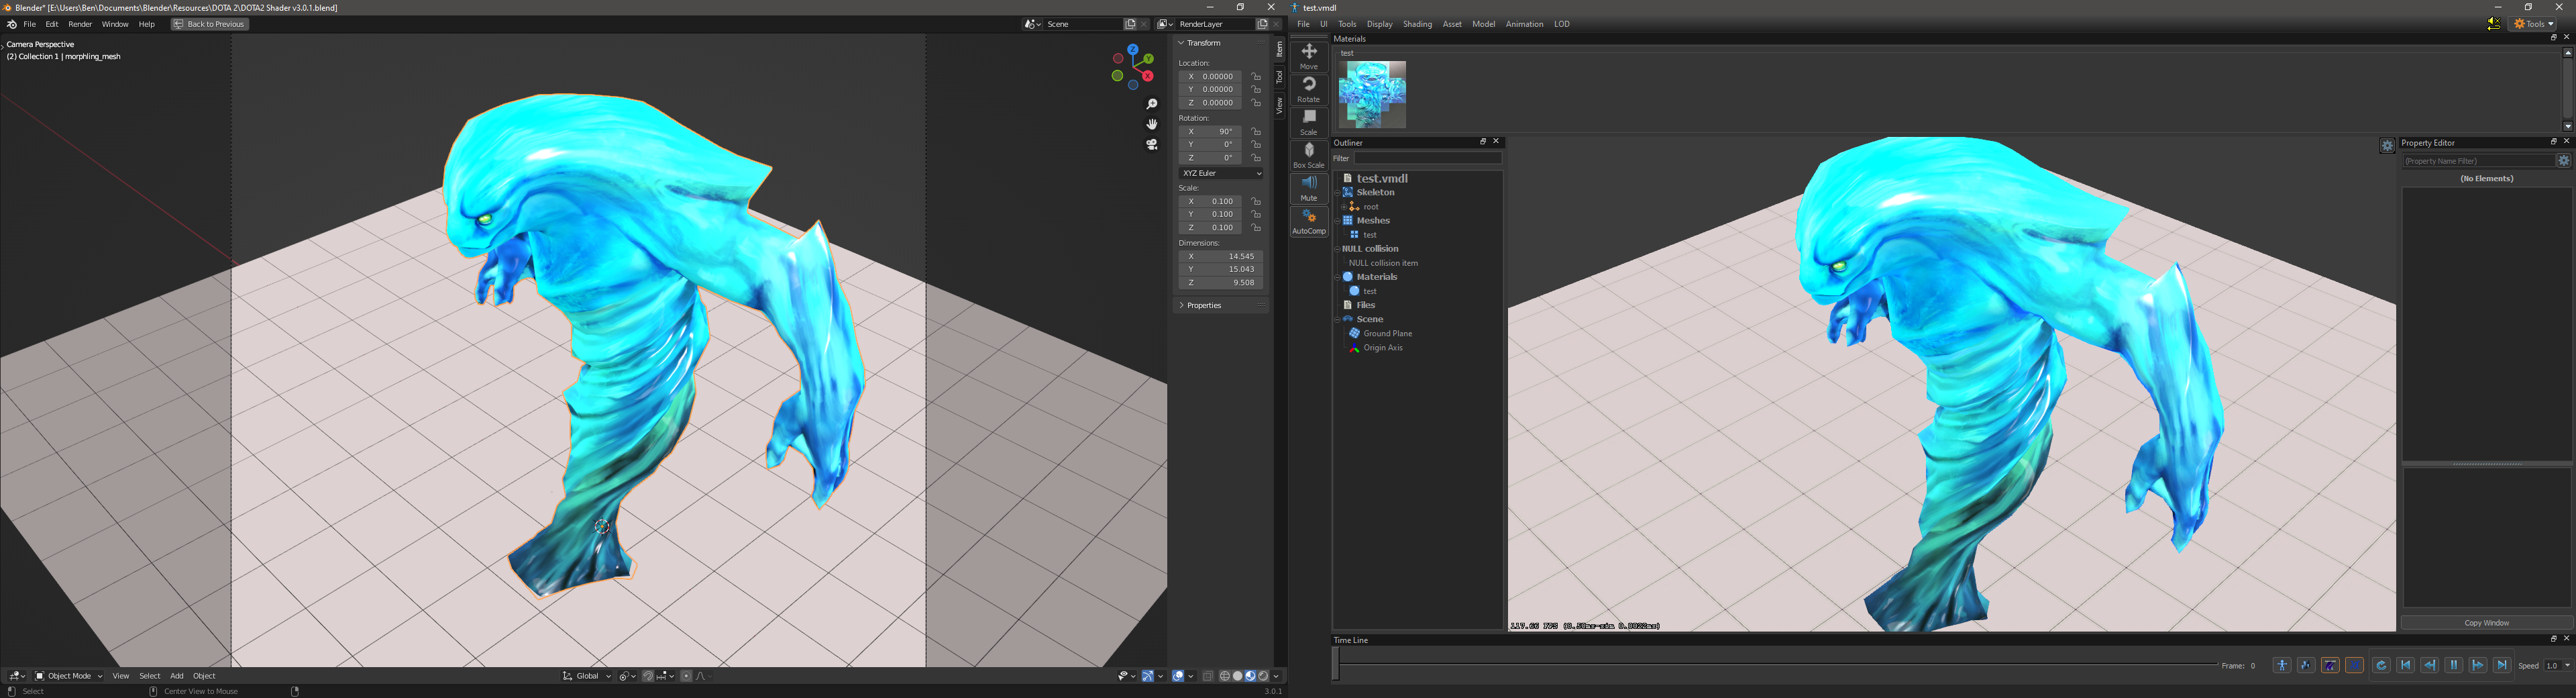Click Object menu in viewport header

click(204, 676)
